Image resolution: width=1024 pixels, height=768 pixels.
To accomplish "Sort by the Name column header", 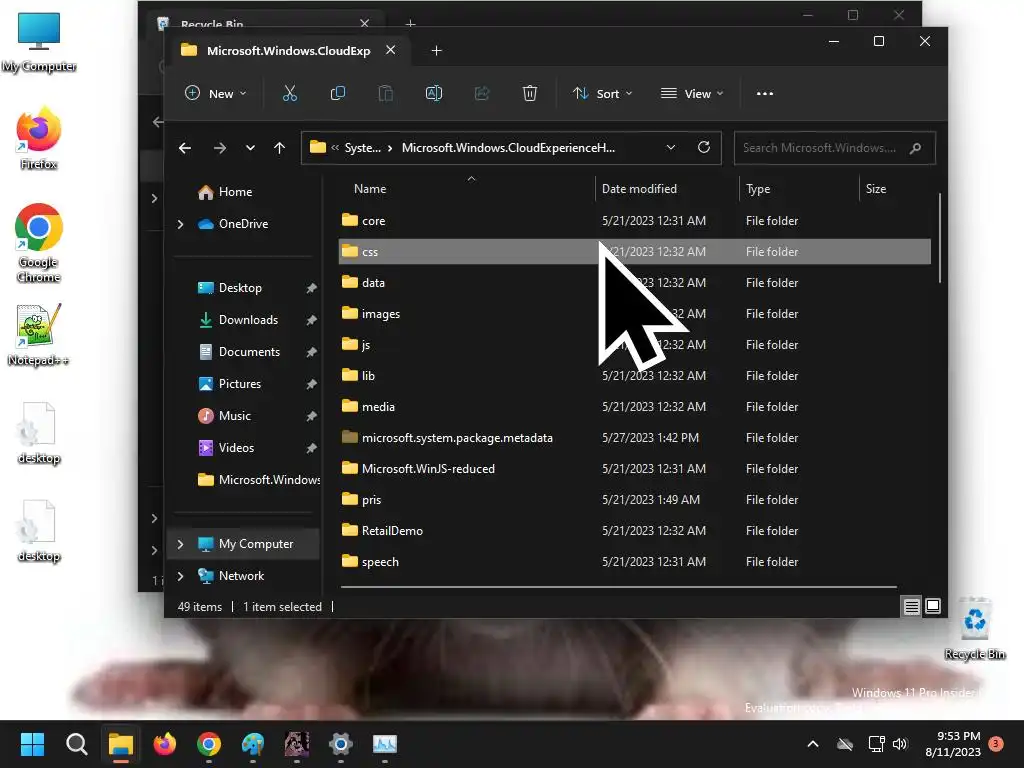I will point(370,189).
